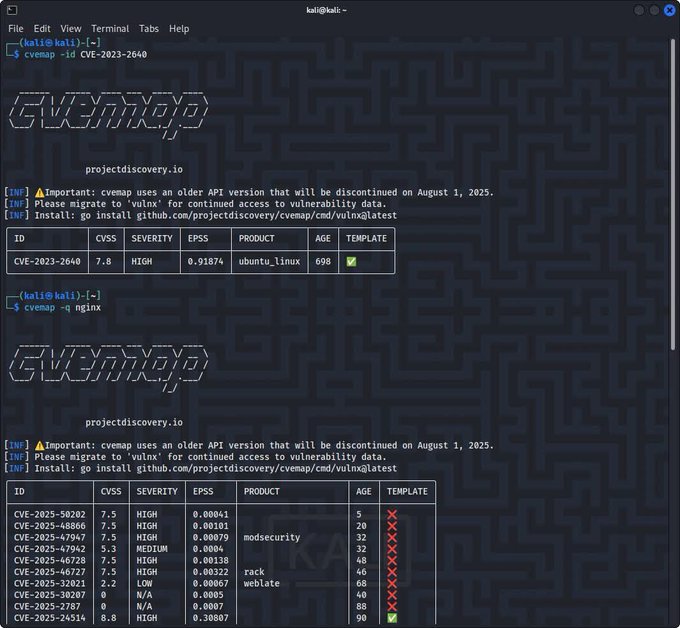
Task: Click the 'CVE-2025-24514' table entry
Action: (50, 618)
